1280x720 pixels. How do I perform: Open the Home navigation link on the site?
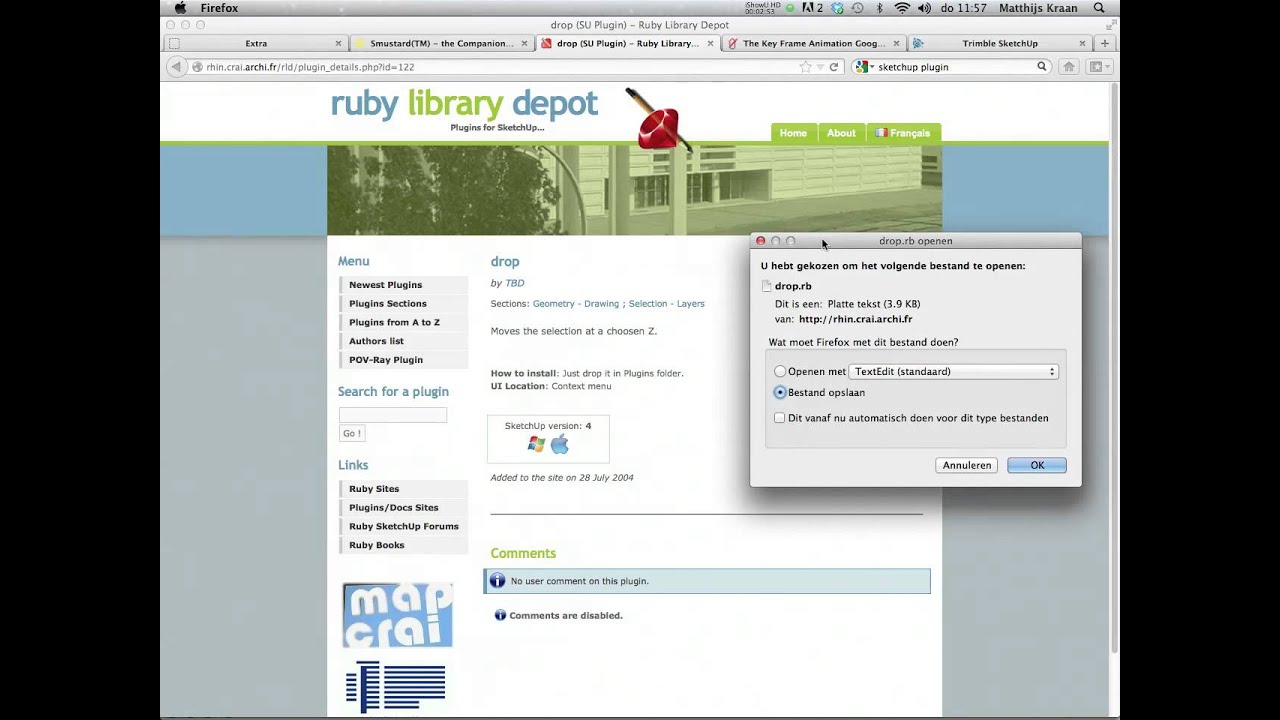[x=793, y=133]
